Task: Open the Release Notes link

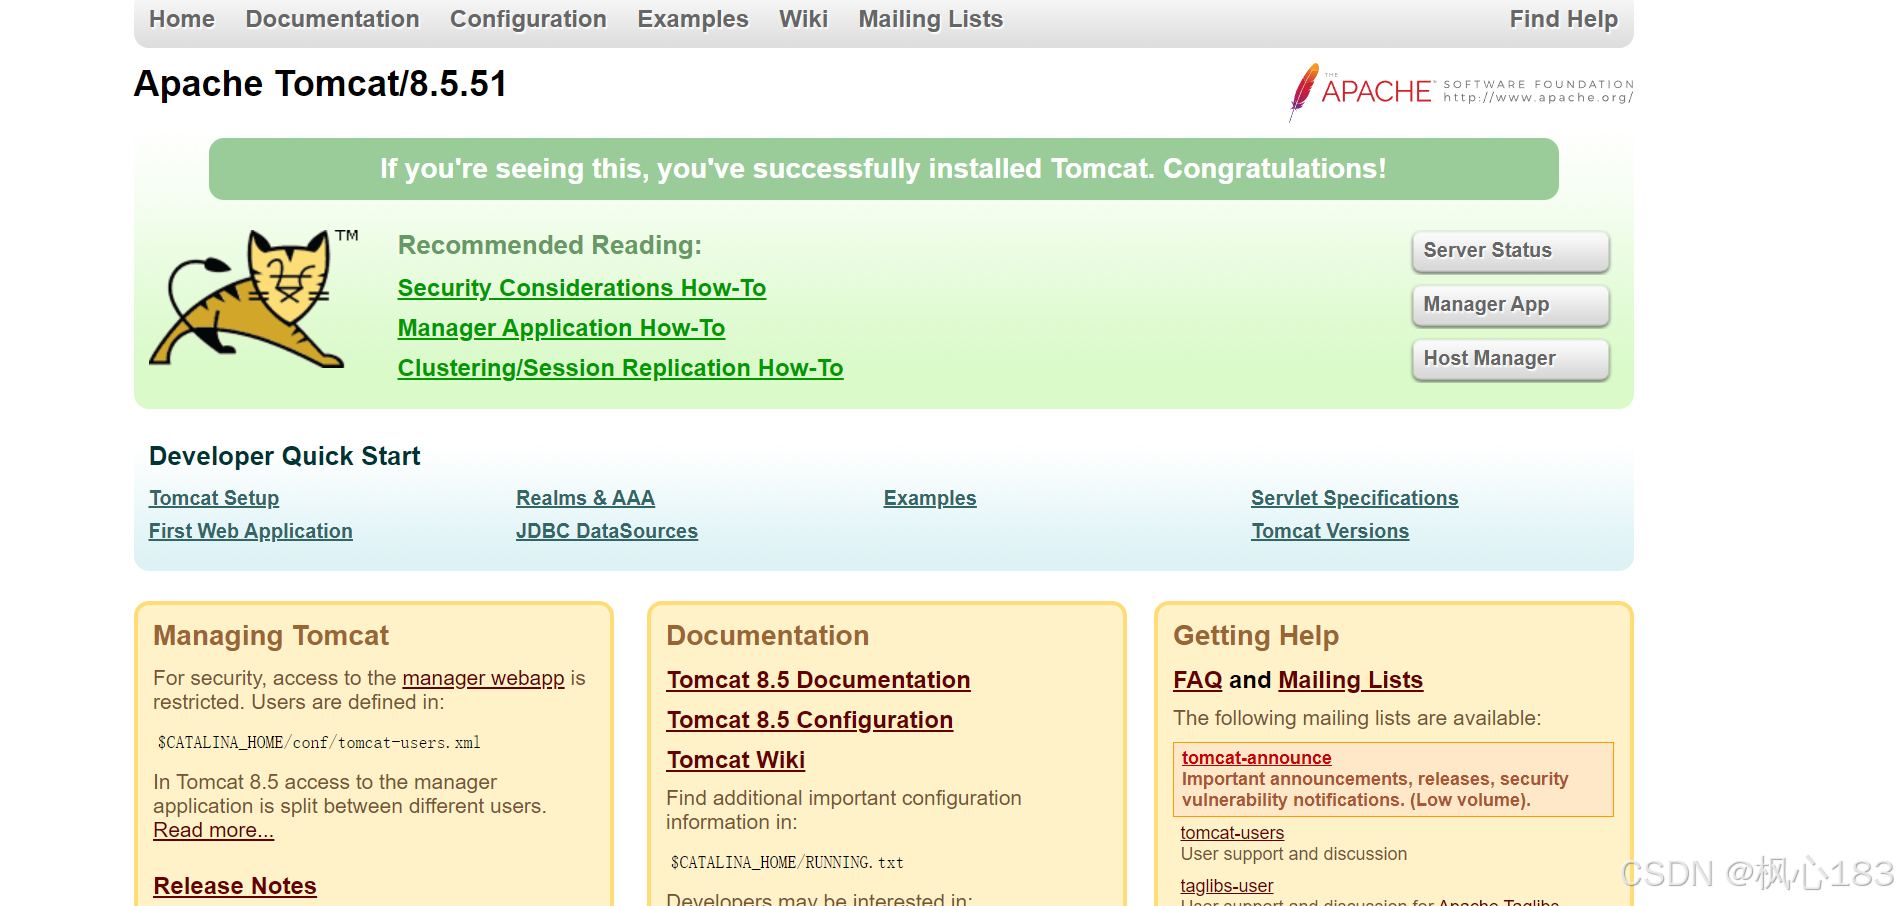Action: (235, 886)
